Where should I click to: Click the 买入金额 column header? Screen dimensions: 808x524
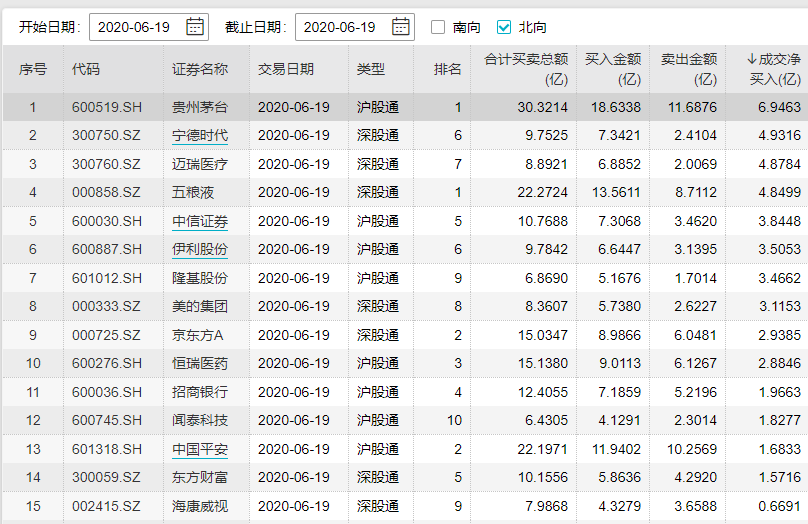click(612, 69)
